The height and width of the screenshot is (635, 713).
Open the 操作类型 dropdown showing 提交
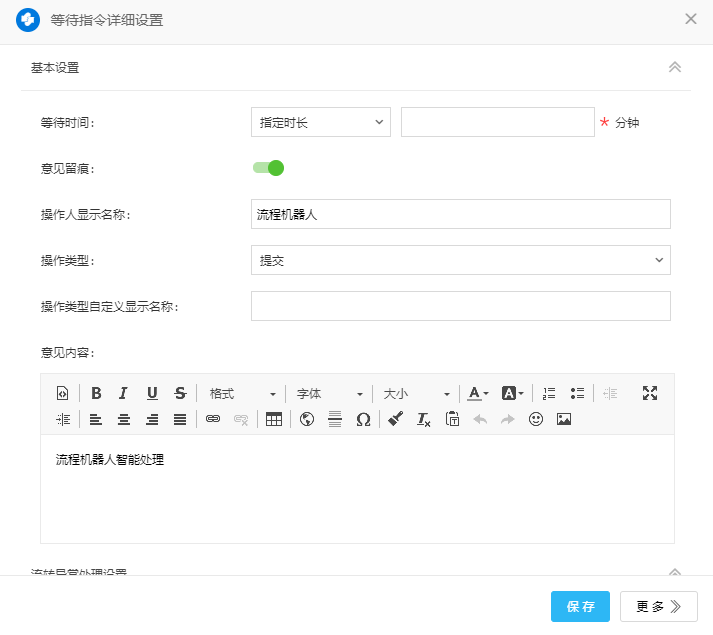coord(460,260)
